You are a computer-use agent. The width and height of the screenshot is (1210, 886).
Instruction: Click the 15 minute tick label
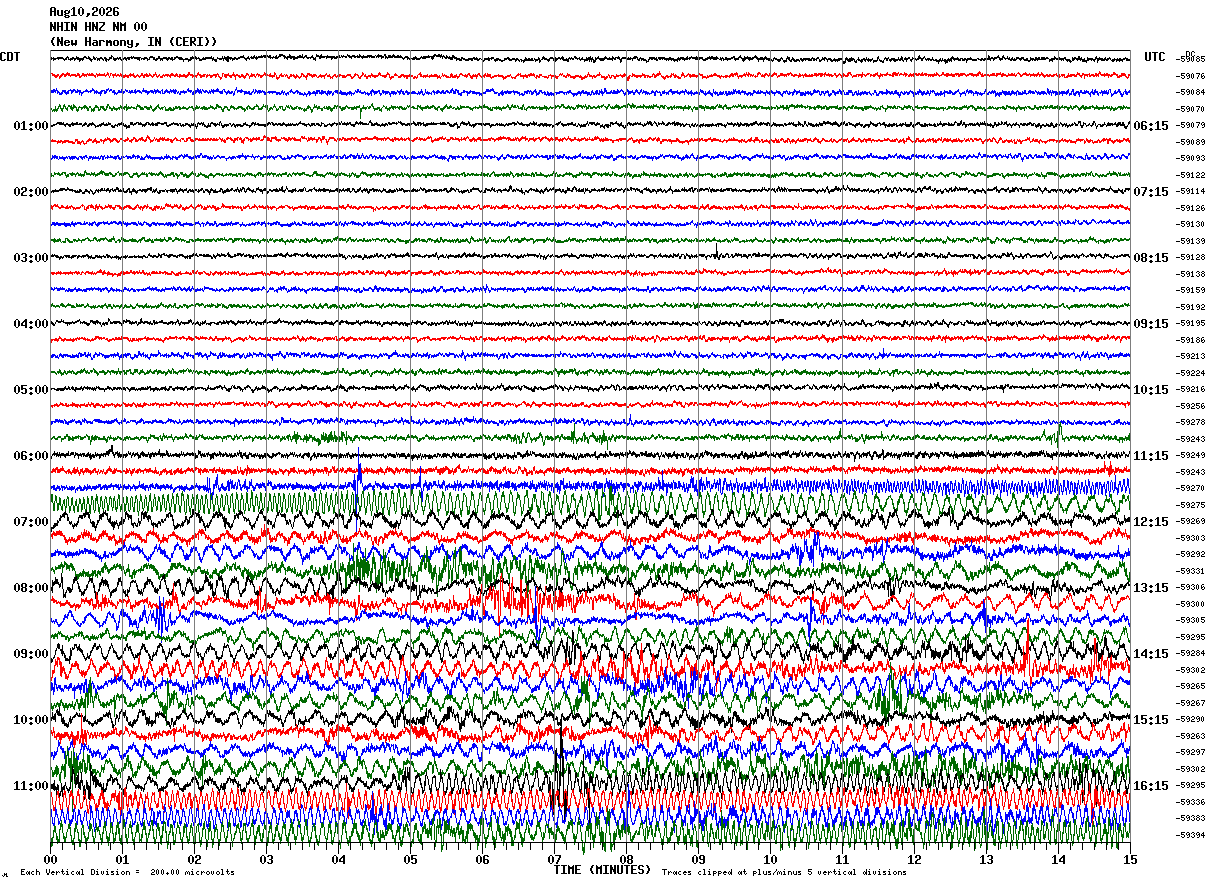(1130, 859)
